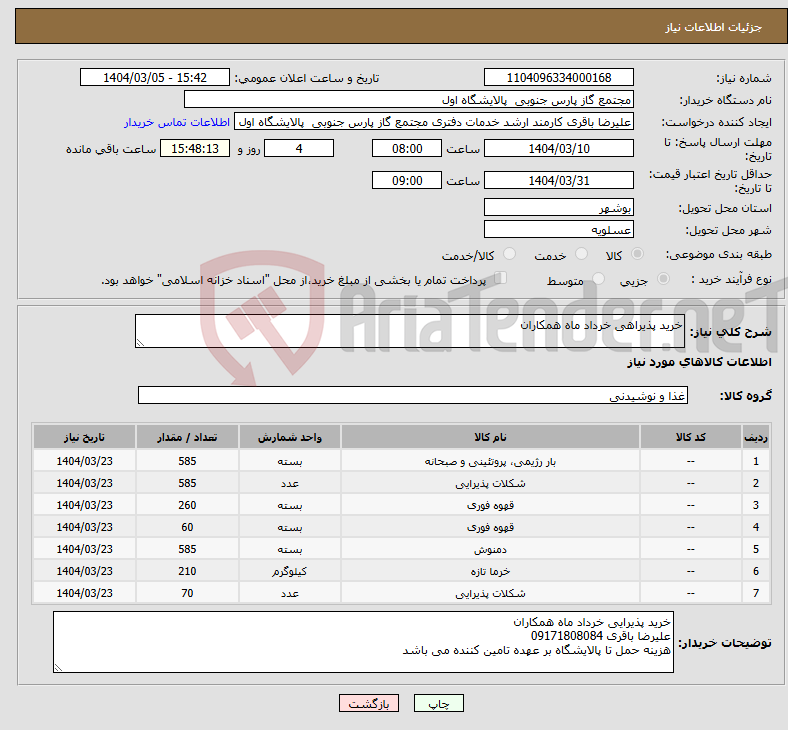The height and width of the screenshot is (730, 788).
Task: Click item name بار رژیمی، پروتئینی و صبحانه
Action: [x=490, y=461]
